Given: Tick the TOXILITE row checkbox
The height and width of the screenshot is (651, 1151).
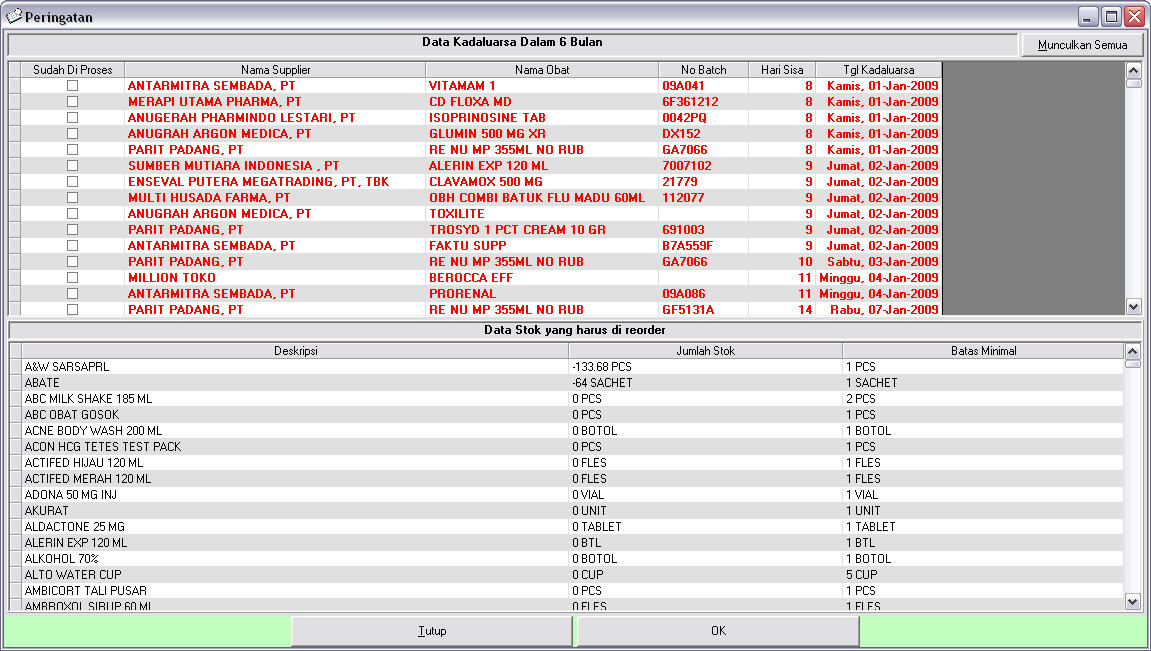Looking at the screenshot, I should click(x=72, y=214).
